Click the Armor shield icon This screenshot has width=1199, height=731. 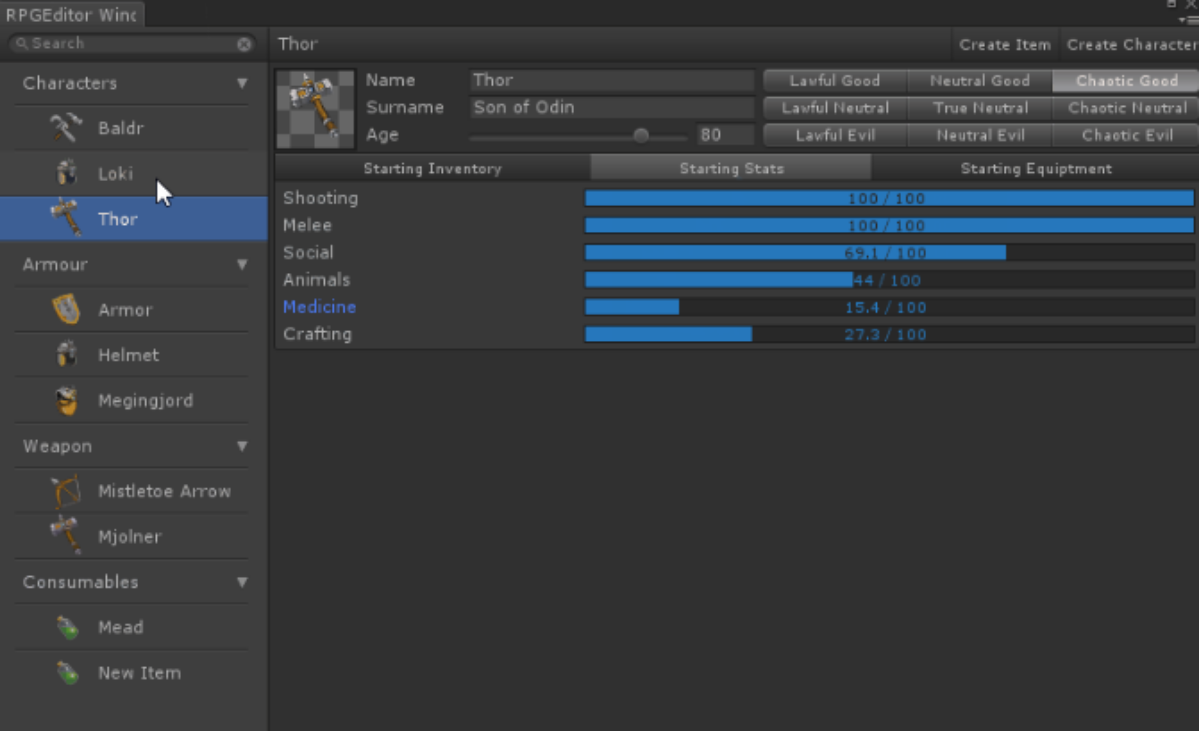click(x=67, y=309)
